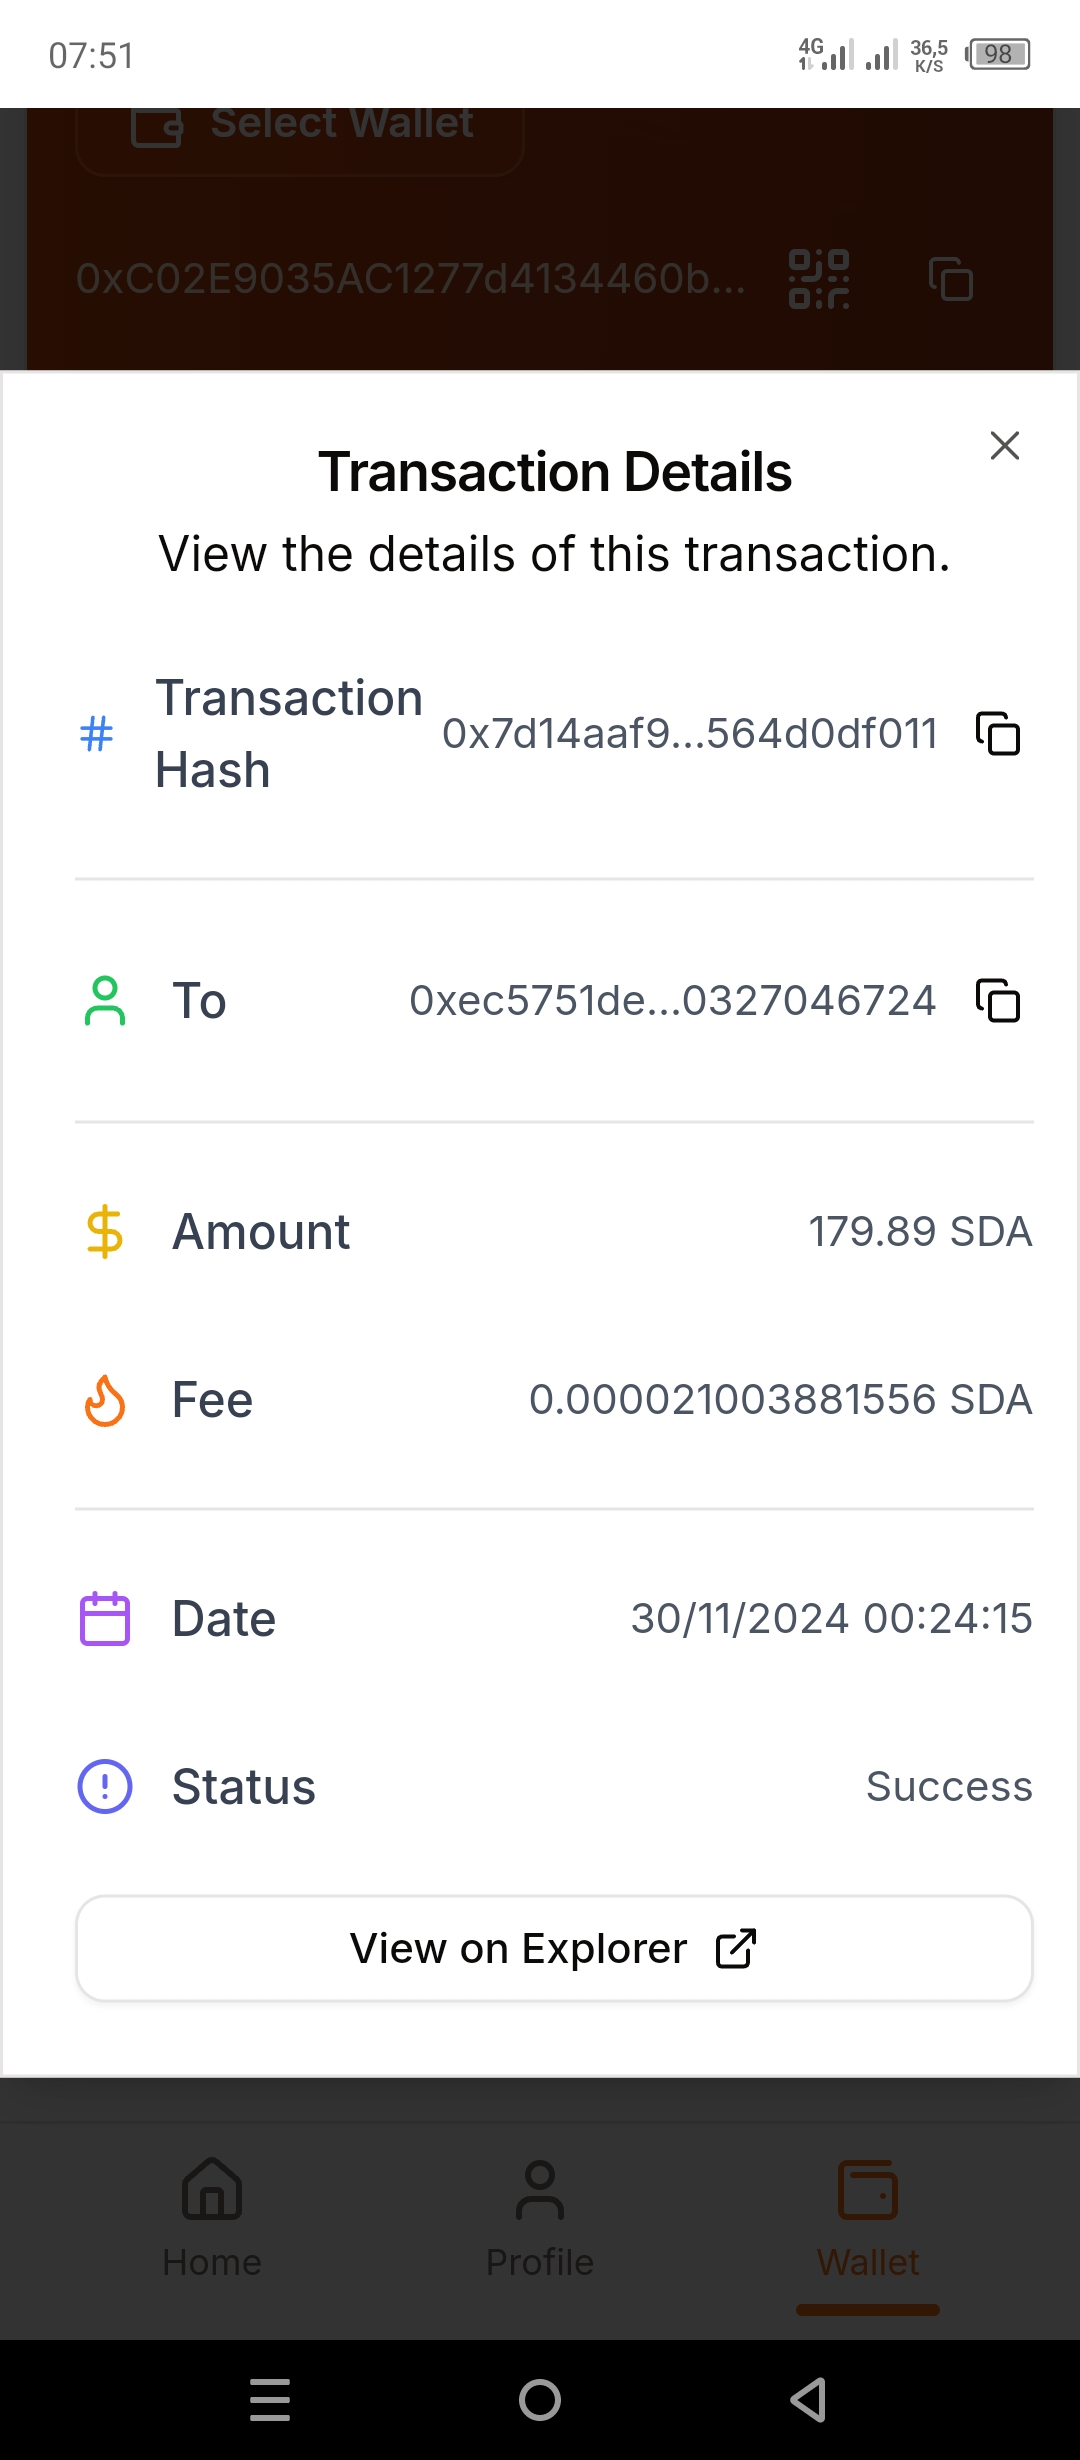Open the wallet QR code icon
This screenshot has width=1080, height=2460.
pyautogui.click(x=819, y=279)
